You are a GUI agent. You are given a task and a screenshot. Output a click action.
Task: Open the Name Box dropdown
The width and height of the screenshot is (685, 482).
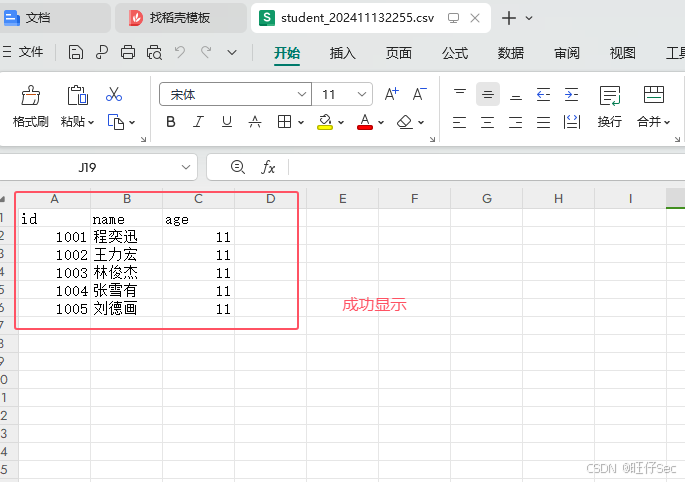point(186,167)
